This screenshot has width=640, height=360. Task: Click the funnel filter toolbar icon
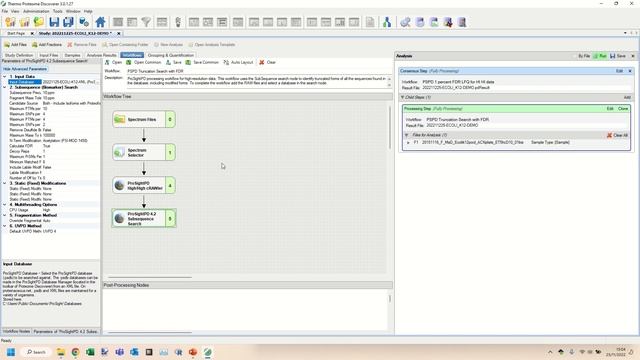pyautogui.click(x=146, y=22)
